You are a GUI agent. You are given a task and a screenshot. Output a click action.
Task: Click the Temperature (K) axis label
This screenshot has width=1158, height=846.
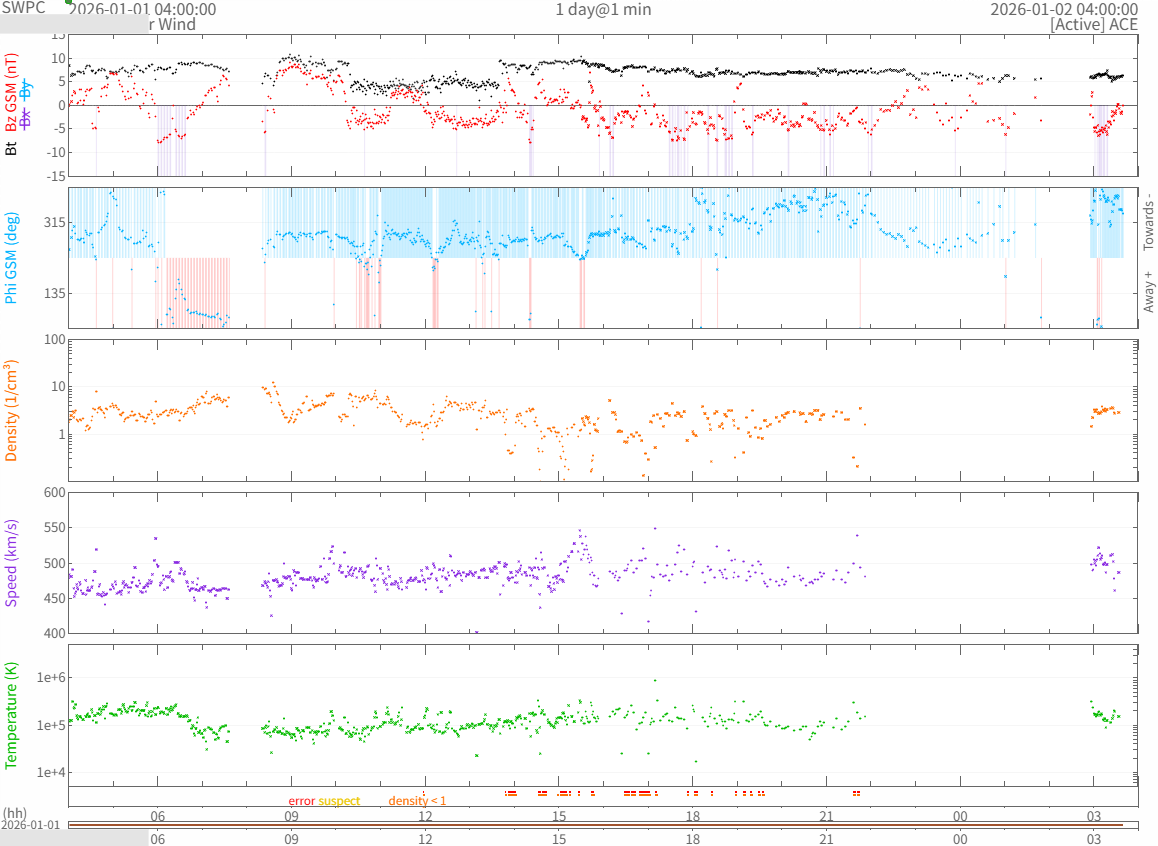pyautogui.click(x=12, y=714)
